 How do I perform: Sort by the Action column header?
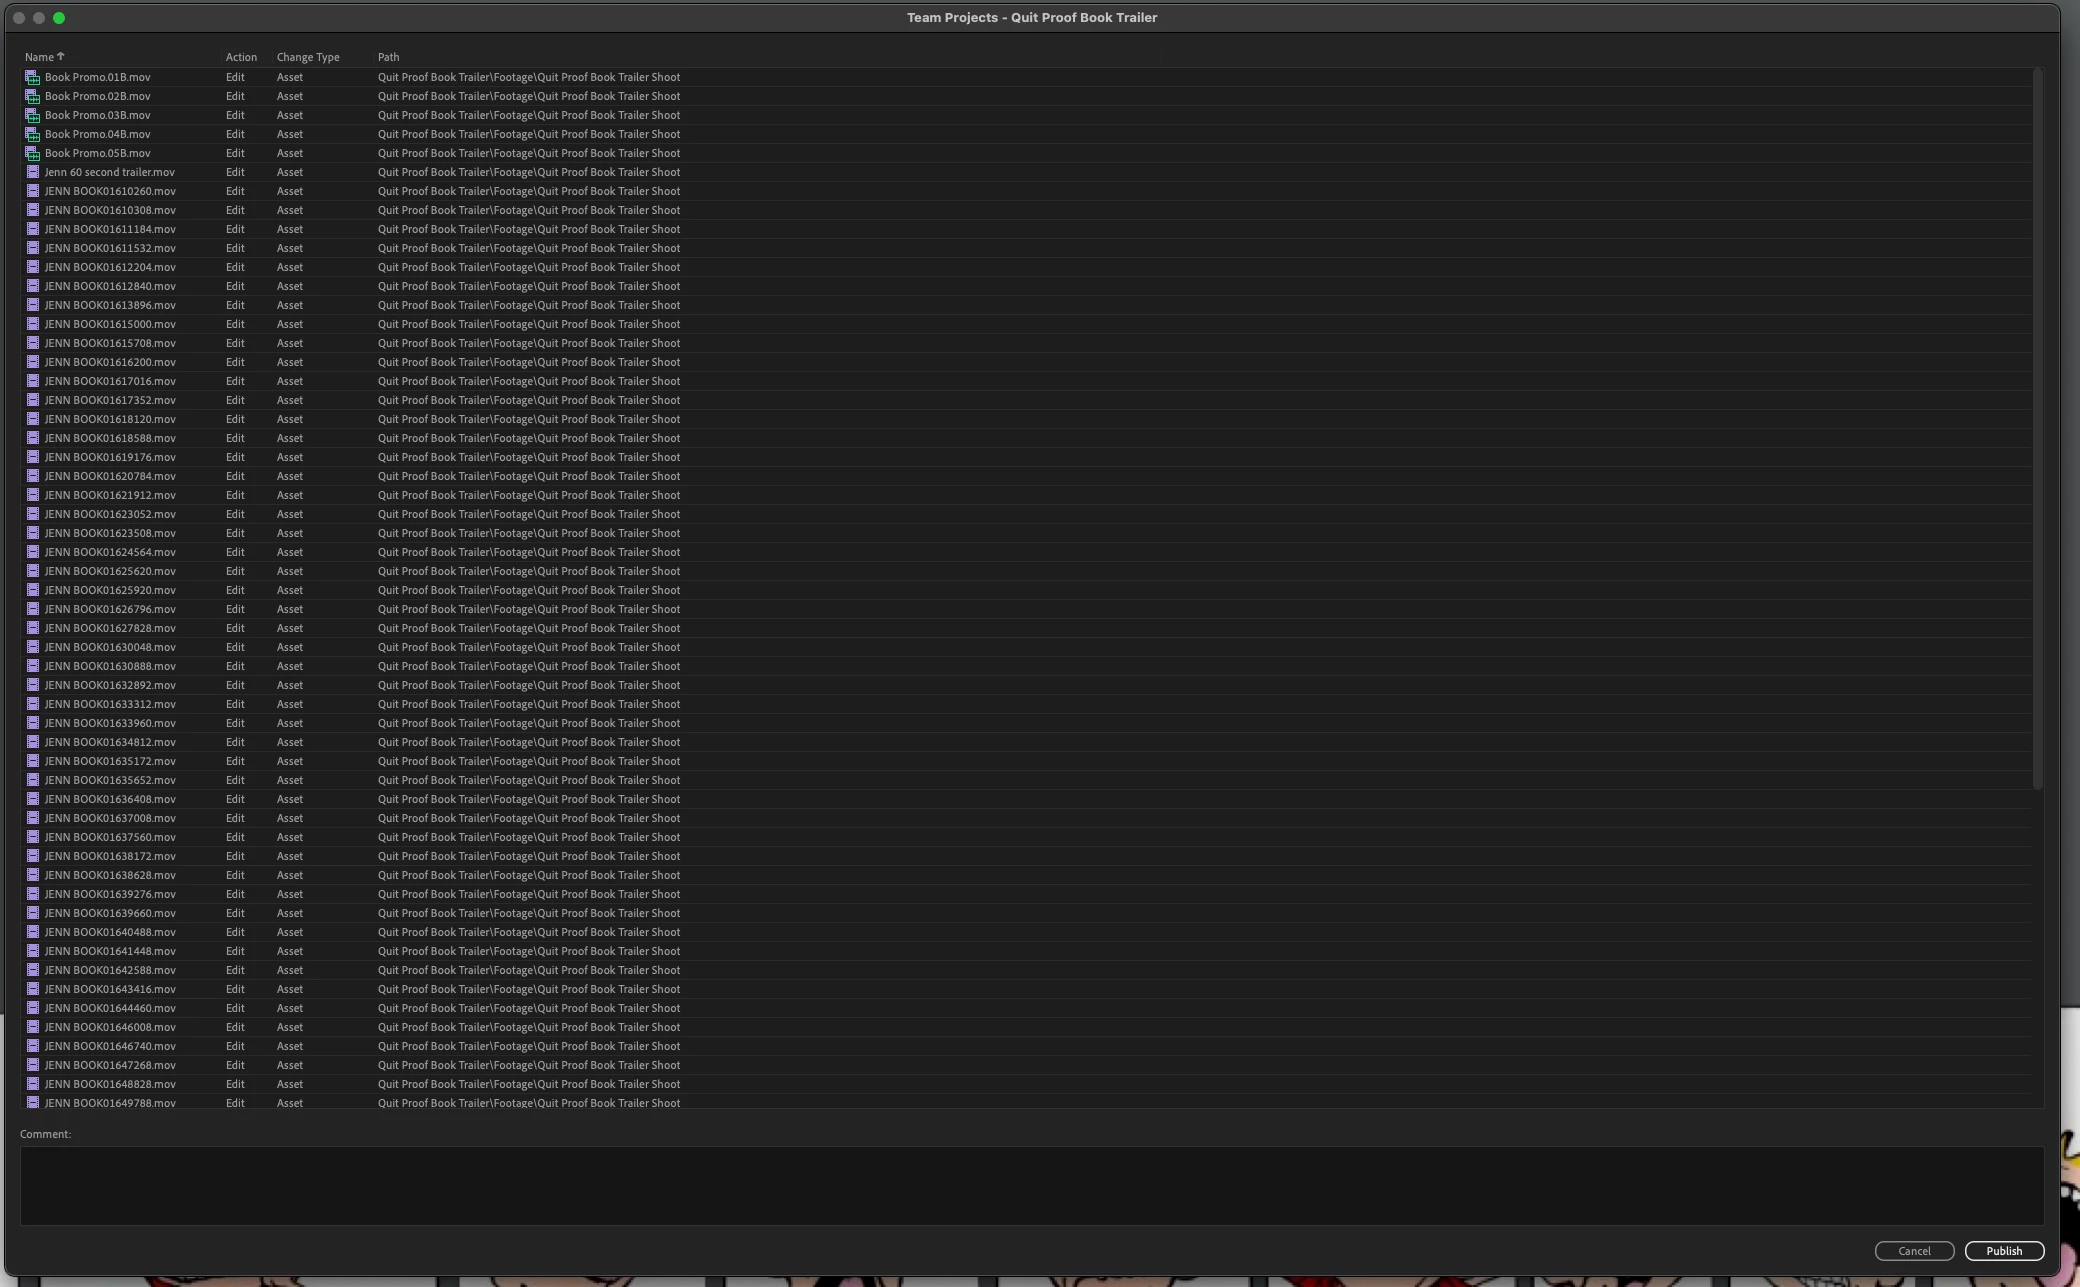click(x=241, y=57)
